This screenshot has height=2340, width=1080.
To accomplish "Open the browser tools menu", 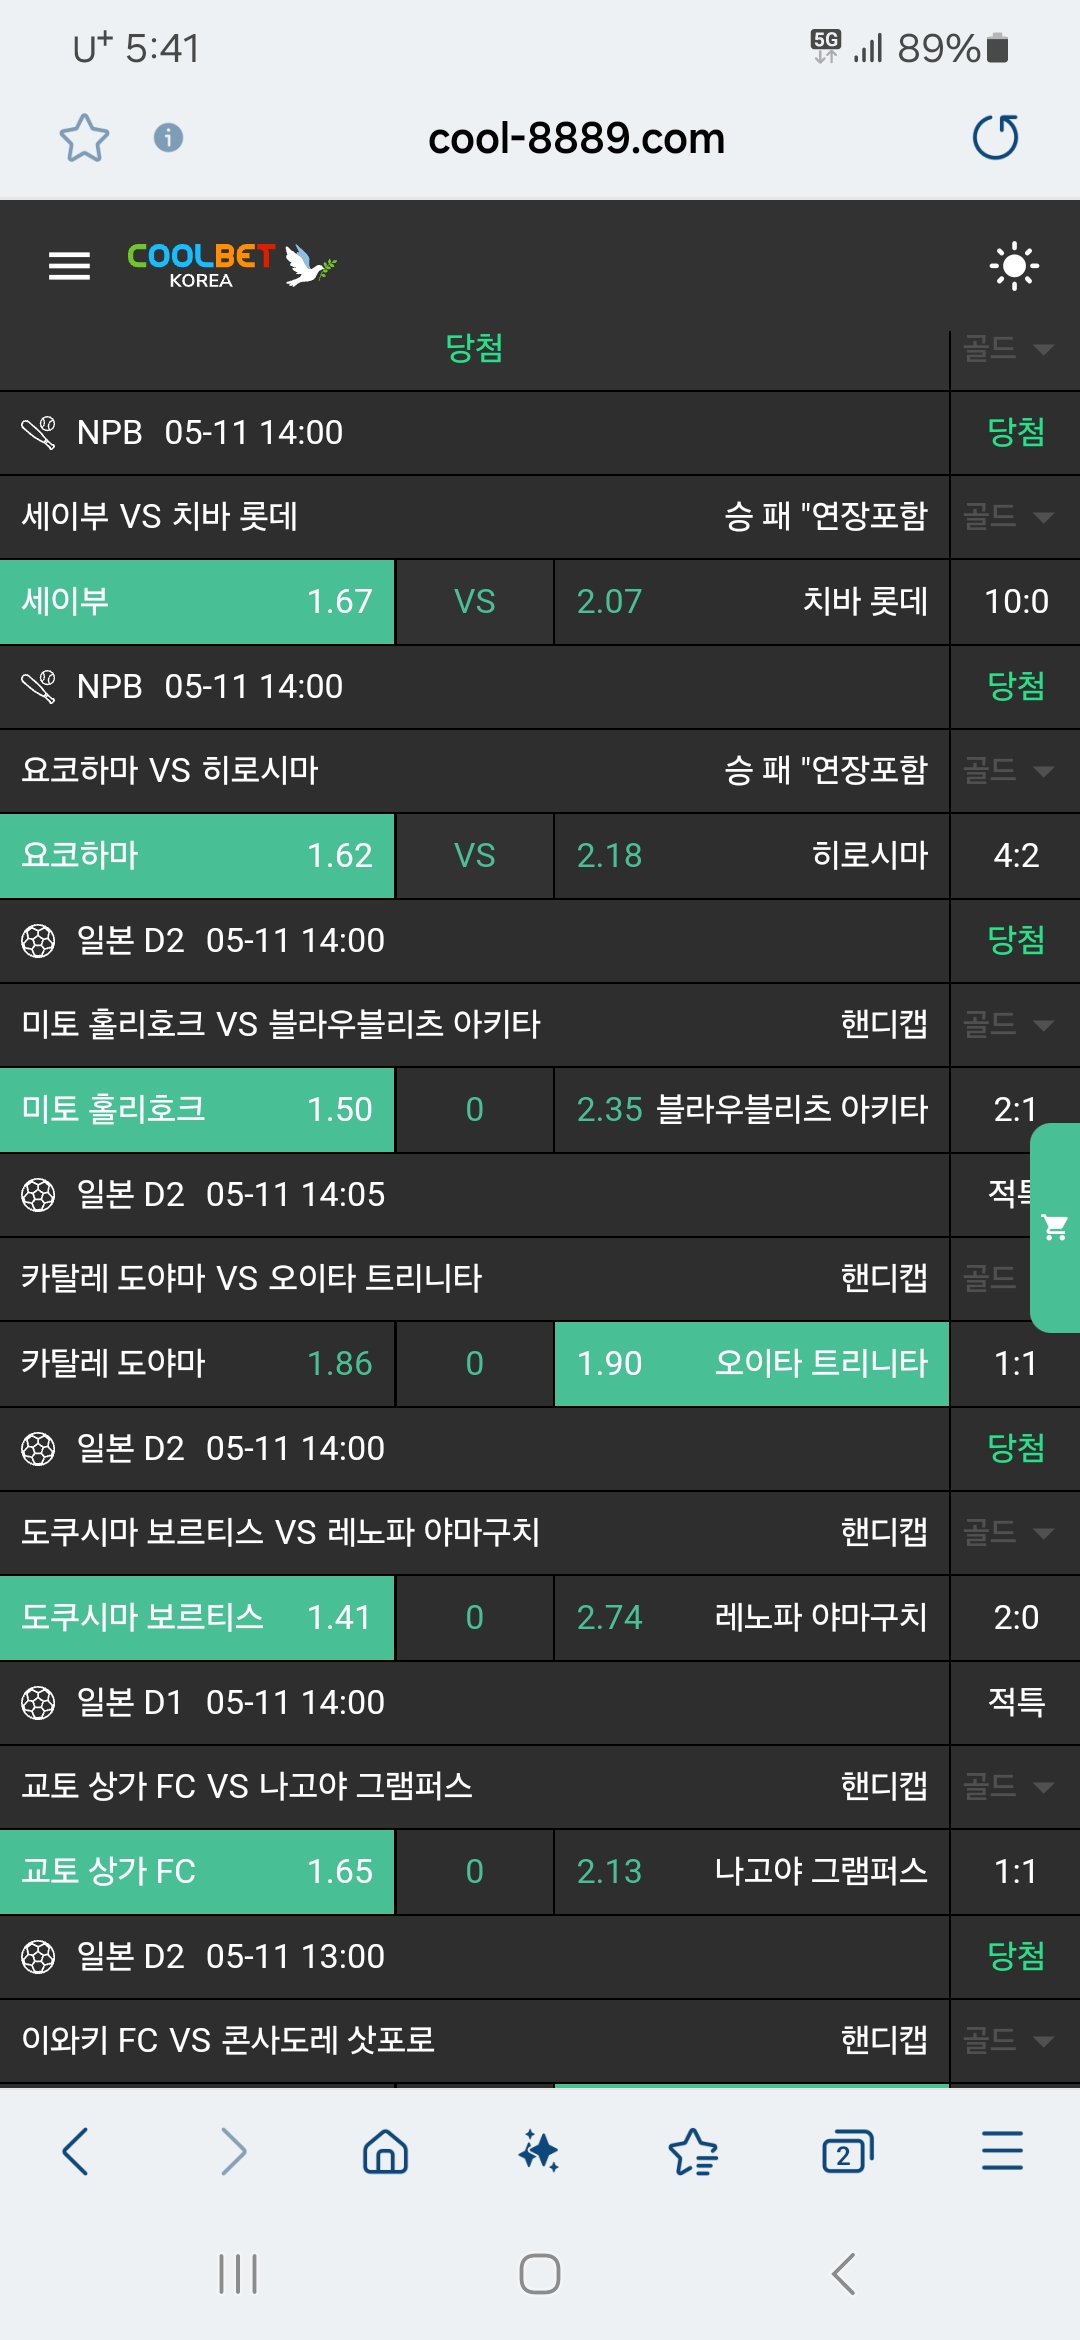I will tap(1001, 2152).
